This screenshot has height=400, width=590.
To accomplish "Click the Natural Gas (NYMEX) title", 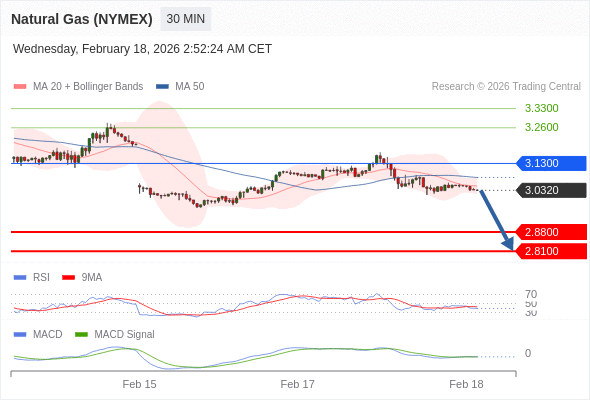I will pyautogui.click(x=82, y=19).
